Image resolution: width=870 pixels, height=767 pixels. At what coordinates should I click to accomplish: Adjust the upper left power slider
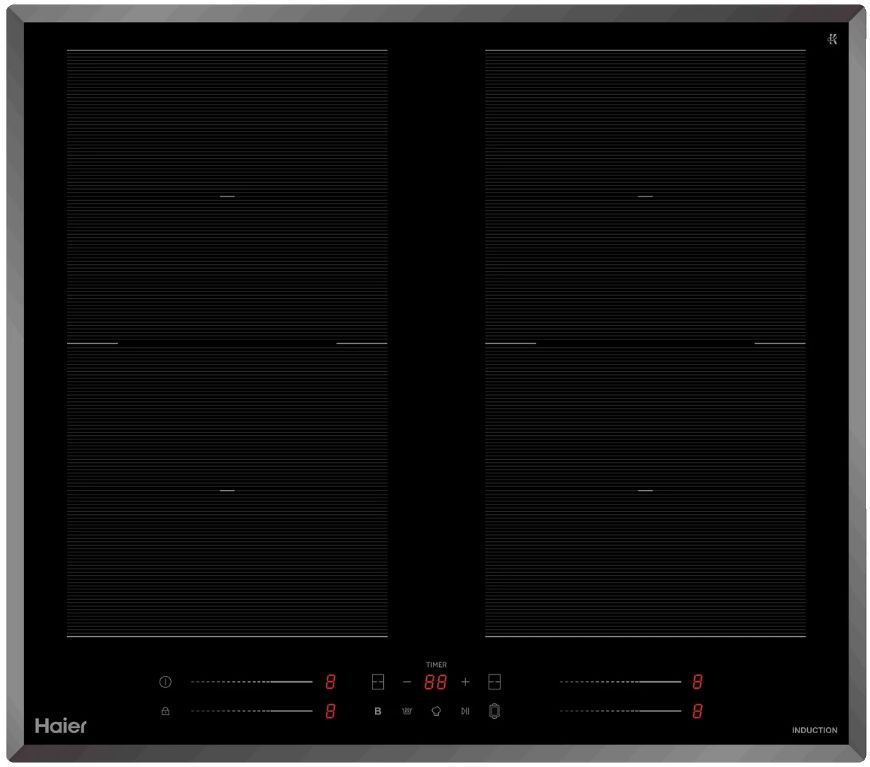point(251,682)
